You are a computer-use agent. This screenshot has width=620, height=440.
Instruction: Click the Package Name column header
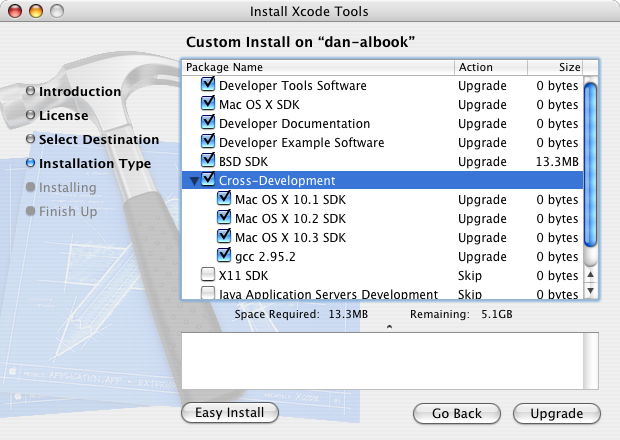317,67
